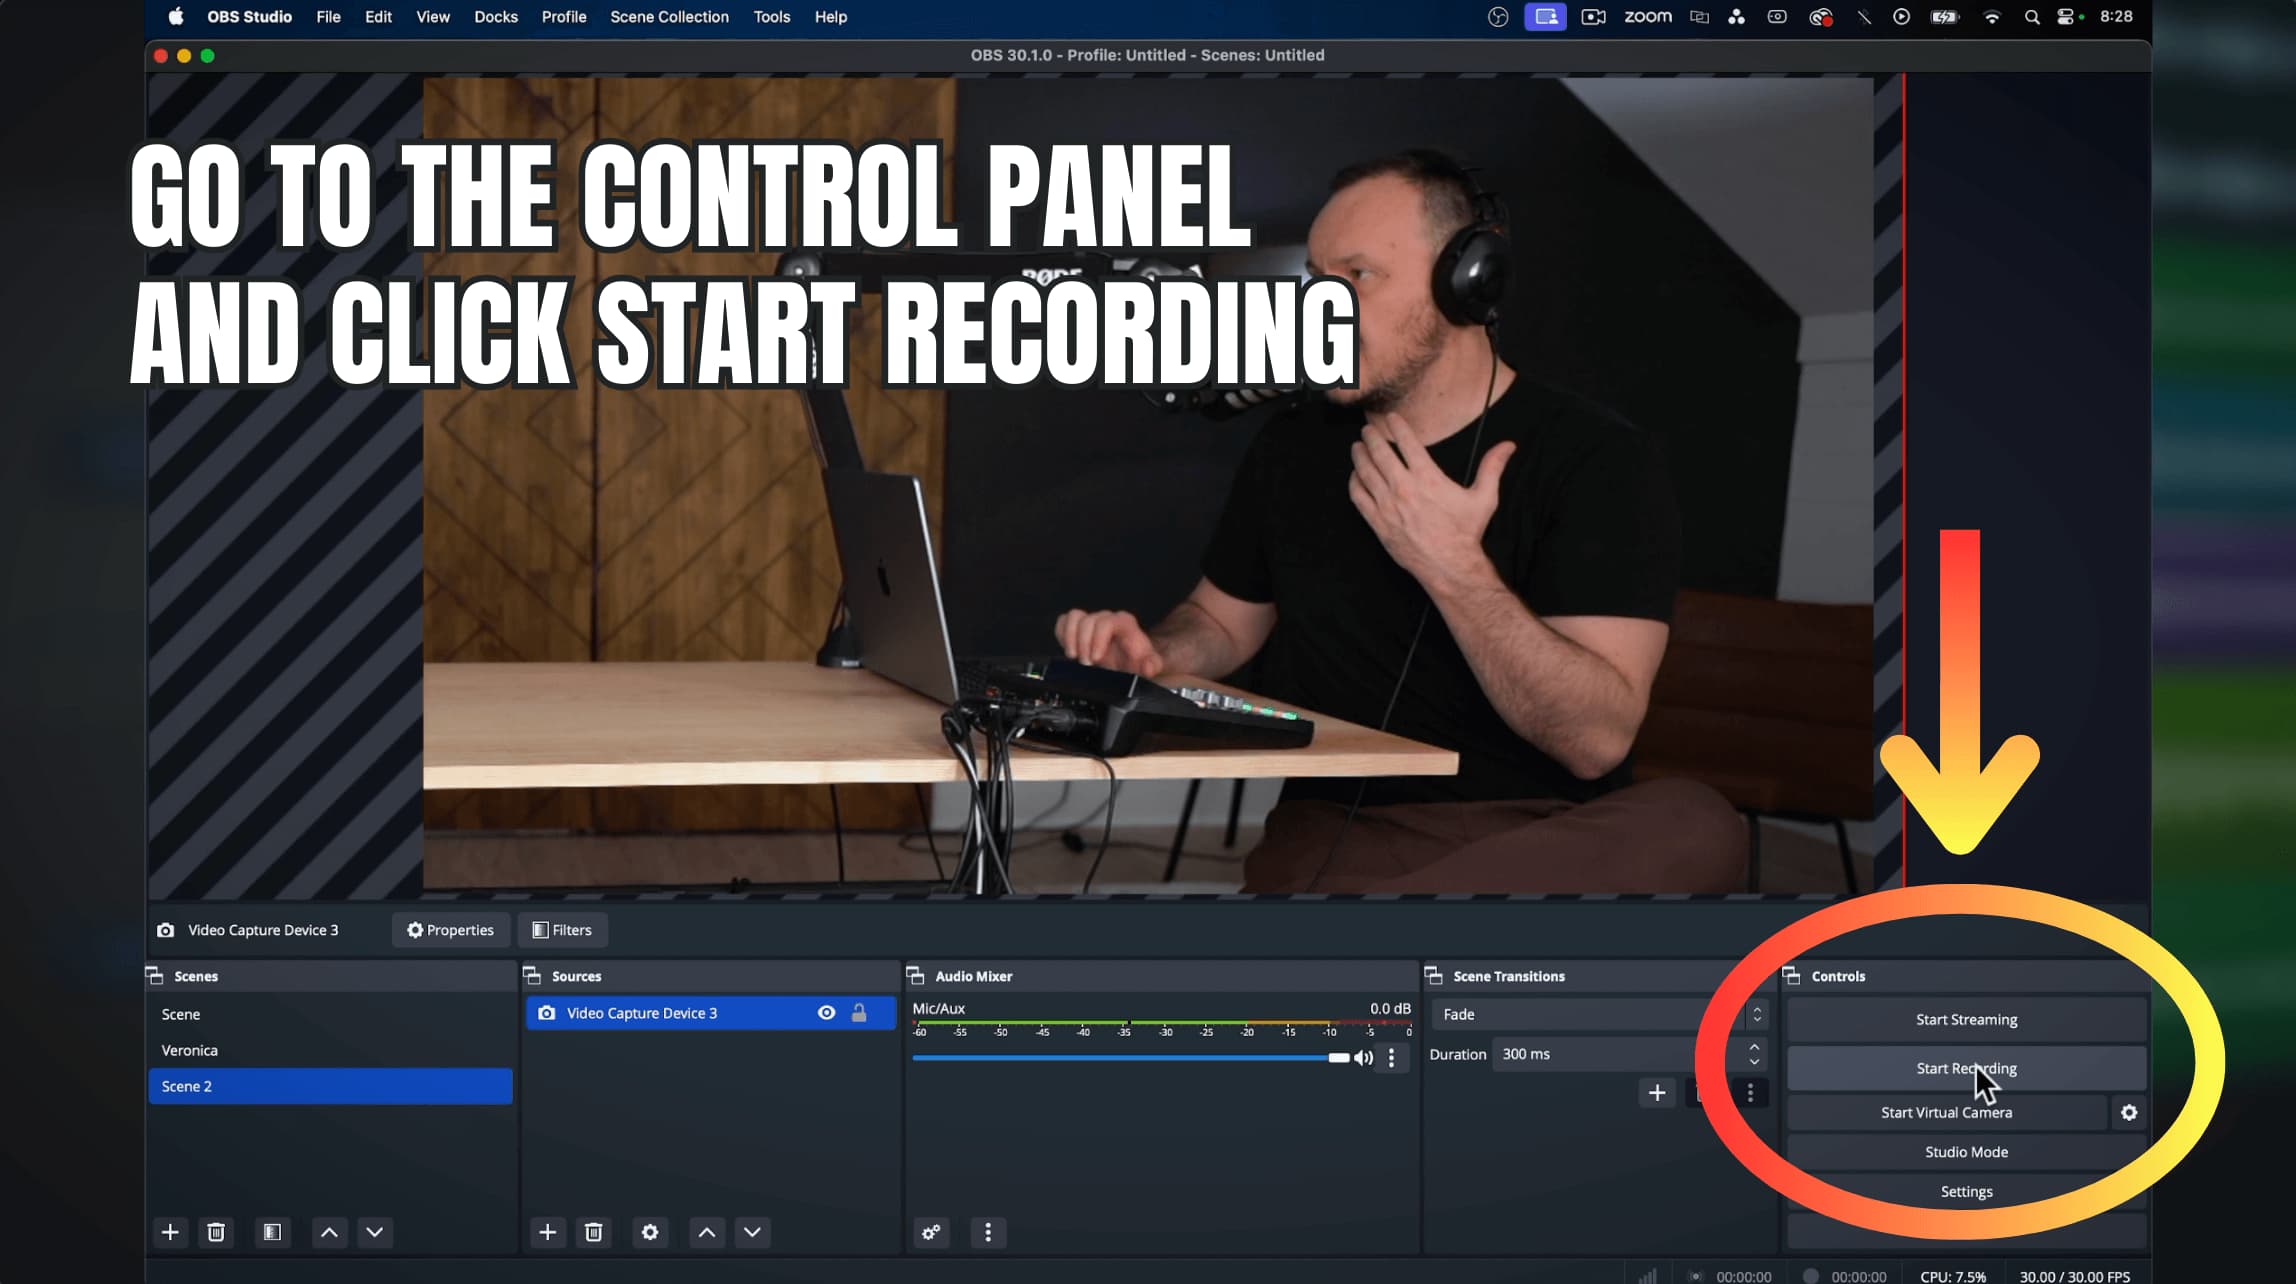Click the Fade dropdown arrows
This screenshot has height=1284, width=2296.
click(x=1757, y=1014)
